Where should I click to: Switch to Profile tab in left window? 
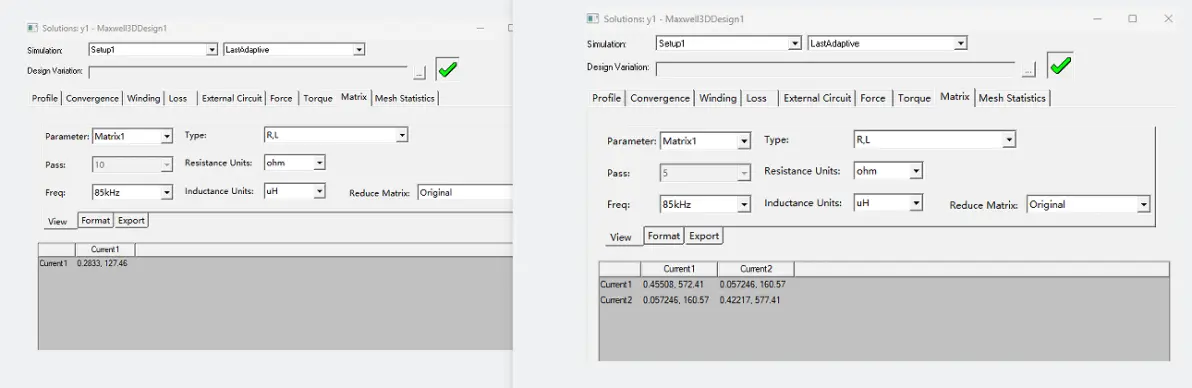(x=45, y=98)
